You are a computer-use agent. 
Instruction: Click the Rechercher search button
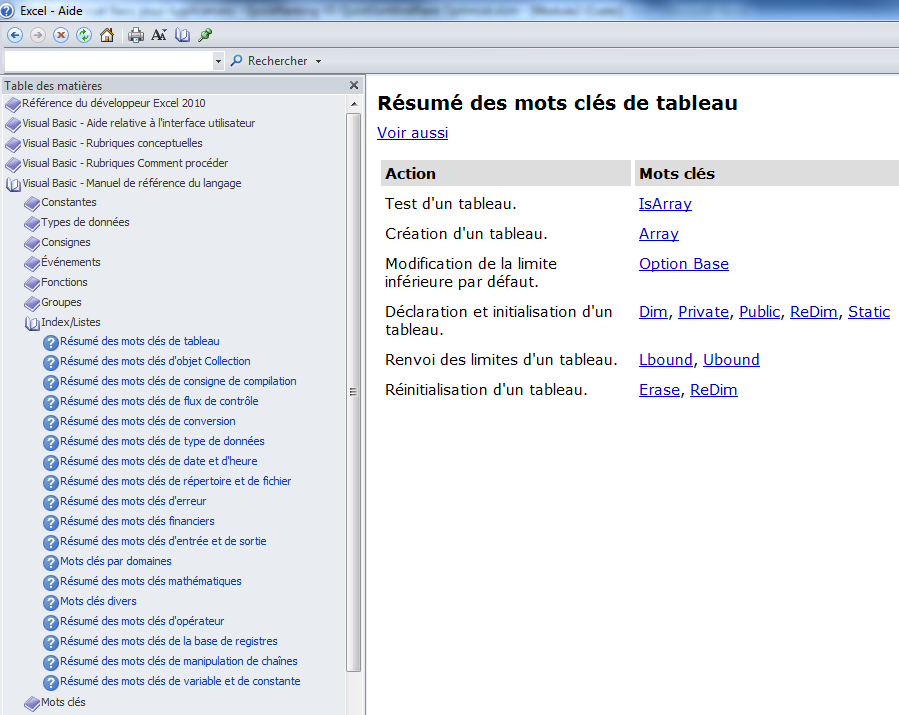click(x=269, y=61)
